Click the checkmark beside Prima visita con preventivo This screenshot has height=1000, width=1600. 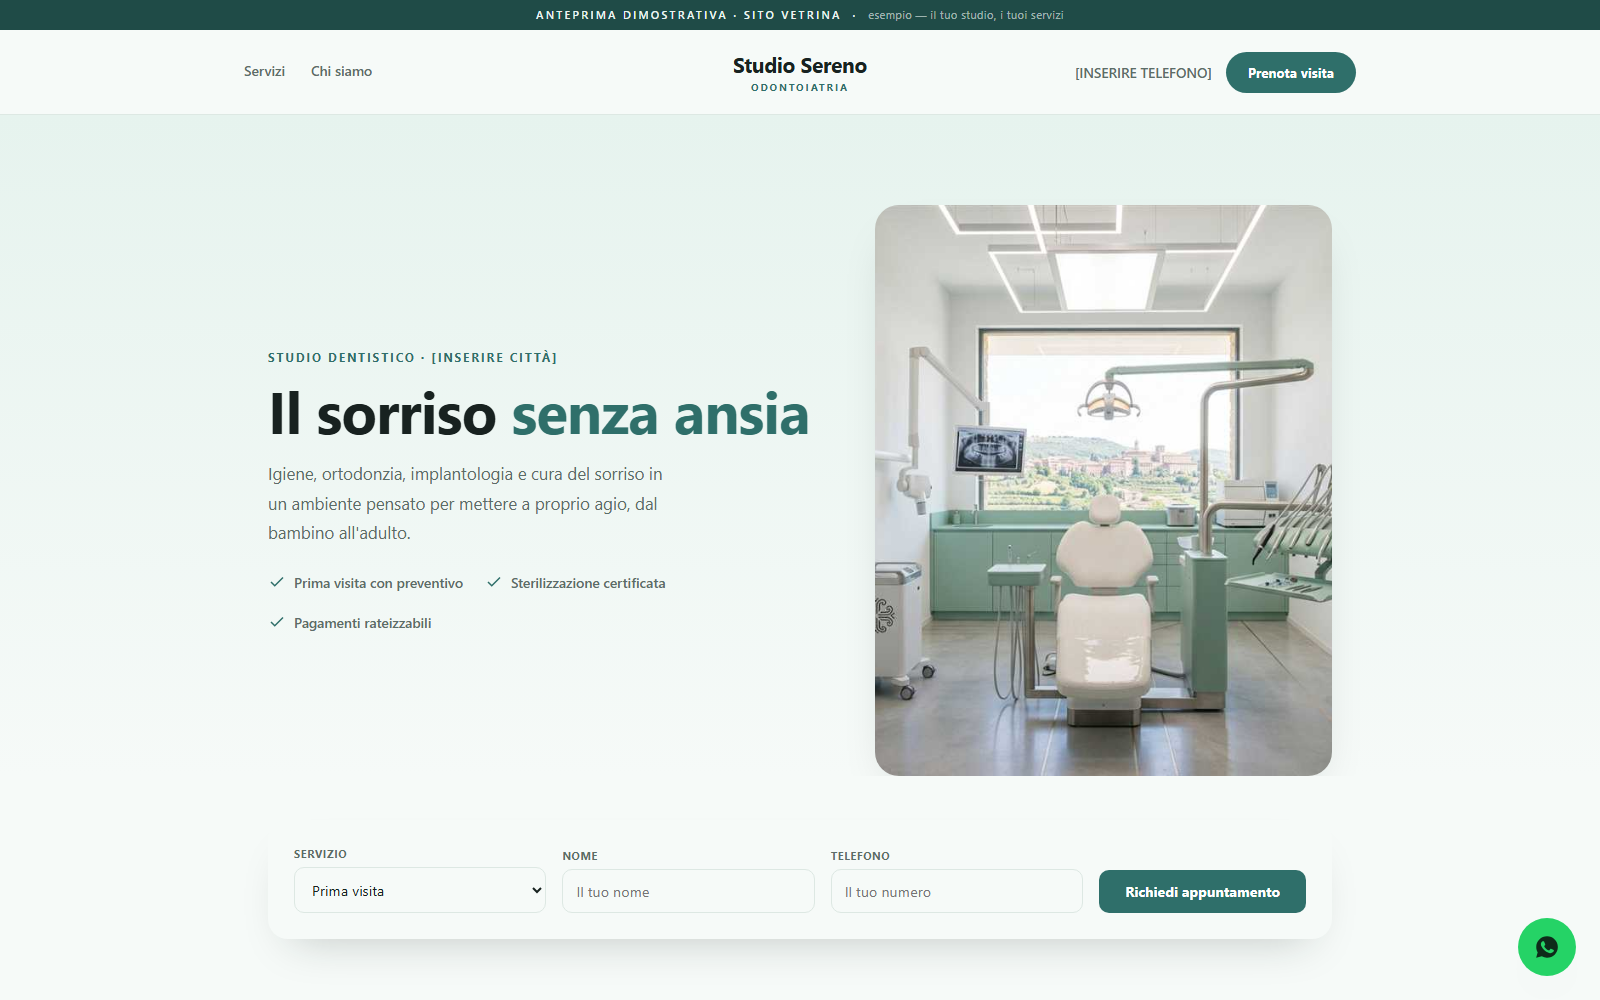click(277, 582)
